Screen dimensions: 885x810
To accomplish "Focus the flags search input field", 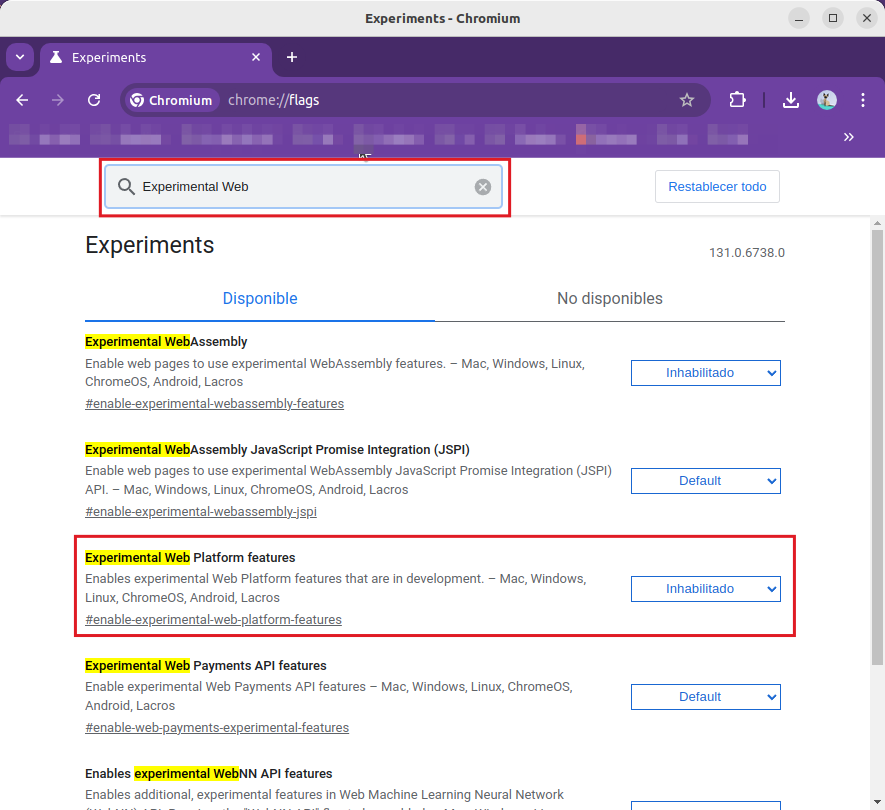I will click(x=304, y=187).
